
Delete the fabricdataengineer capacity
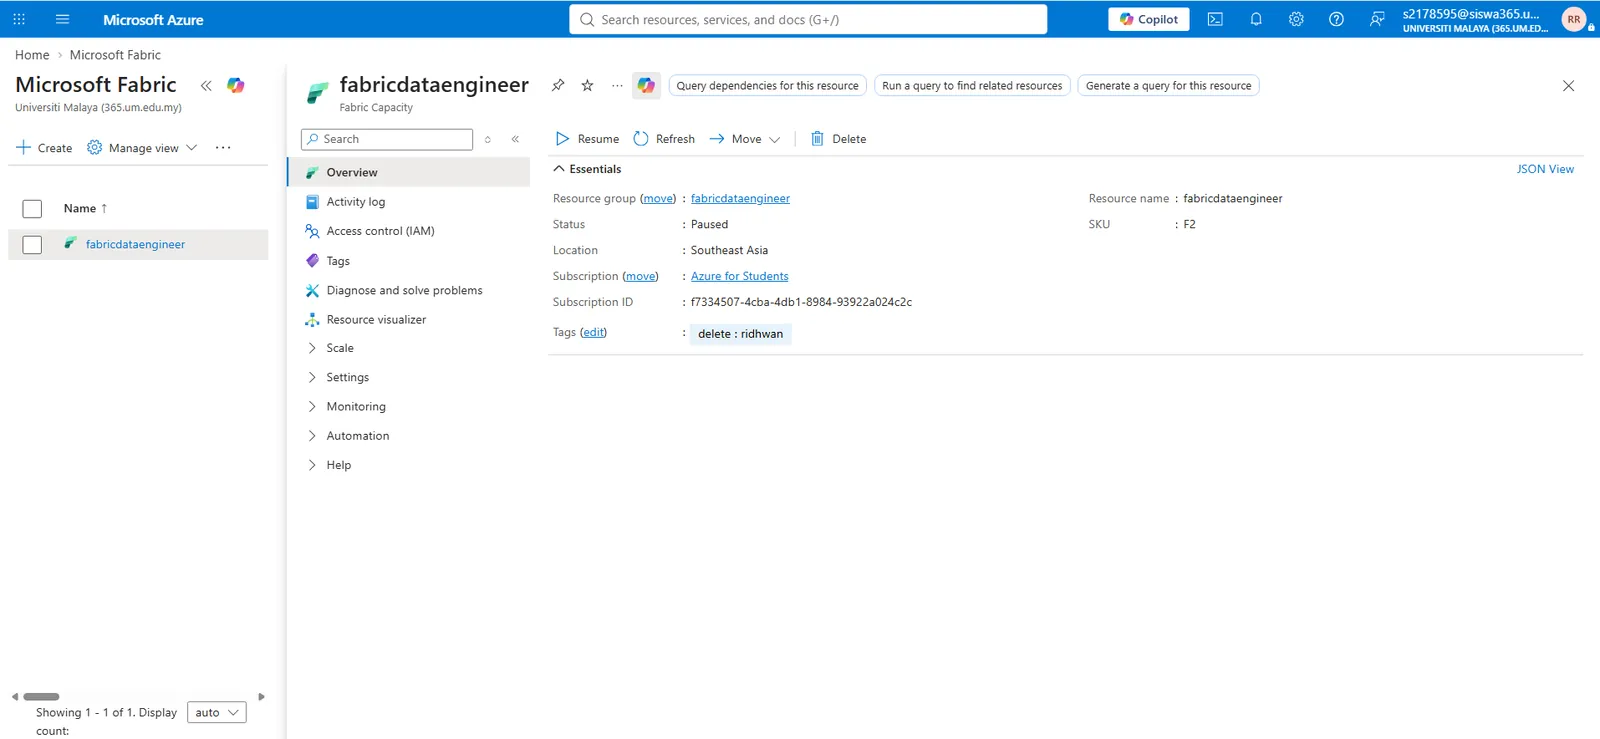tap(838, 139)
